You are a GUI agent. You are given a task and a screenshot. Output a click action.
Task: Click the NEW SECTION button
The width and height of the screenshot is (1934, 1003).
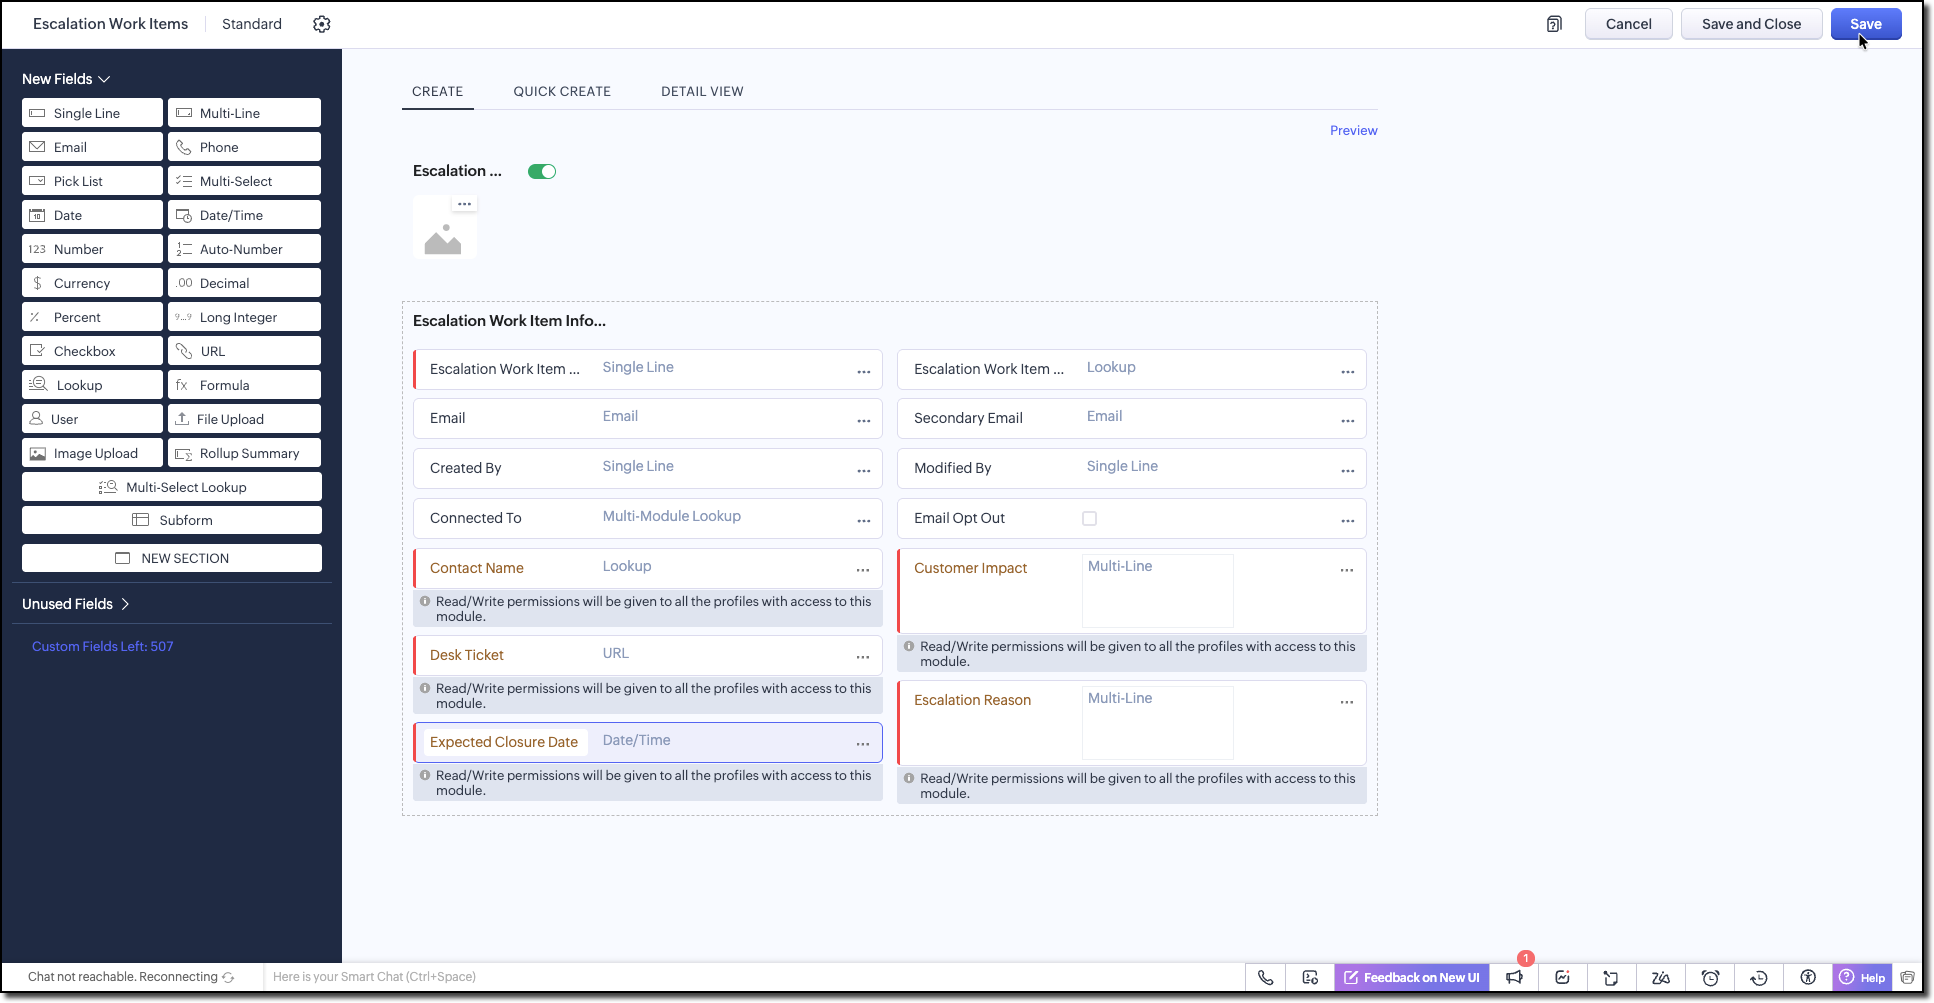[x=172, y=558]
